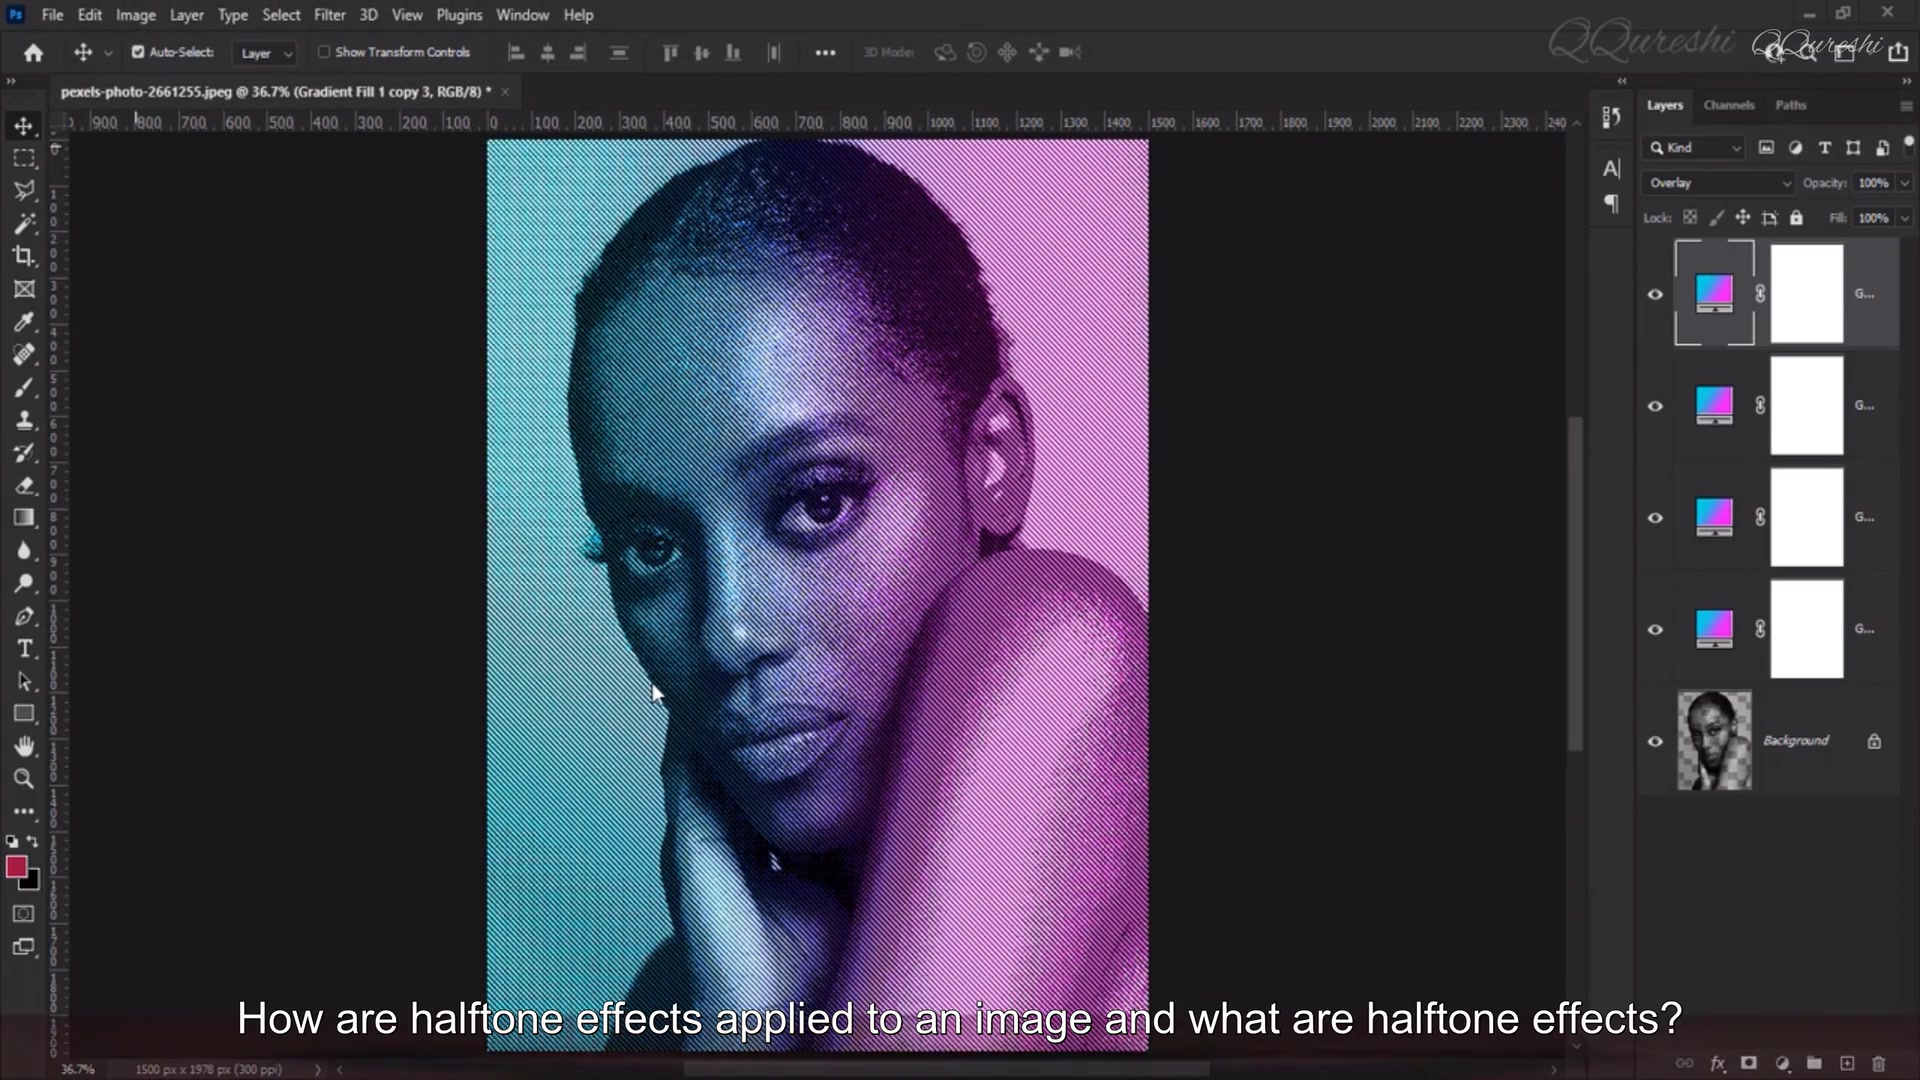Screen dimensions: 1920x1080
Task: Select the Background layer thumbnail
Action: (1714, 740)
